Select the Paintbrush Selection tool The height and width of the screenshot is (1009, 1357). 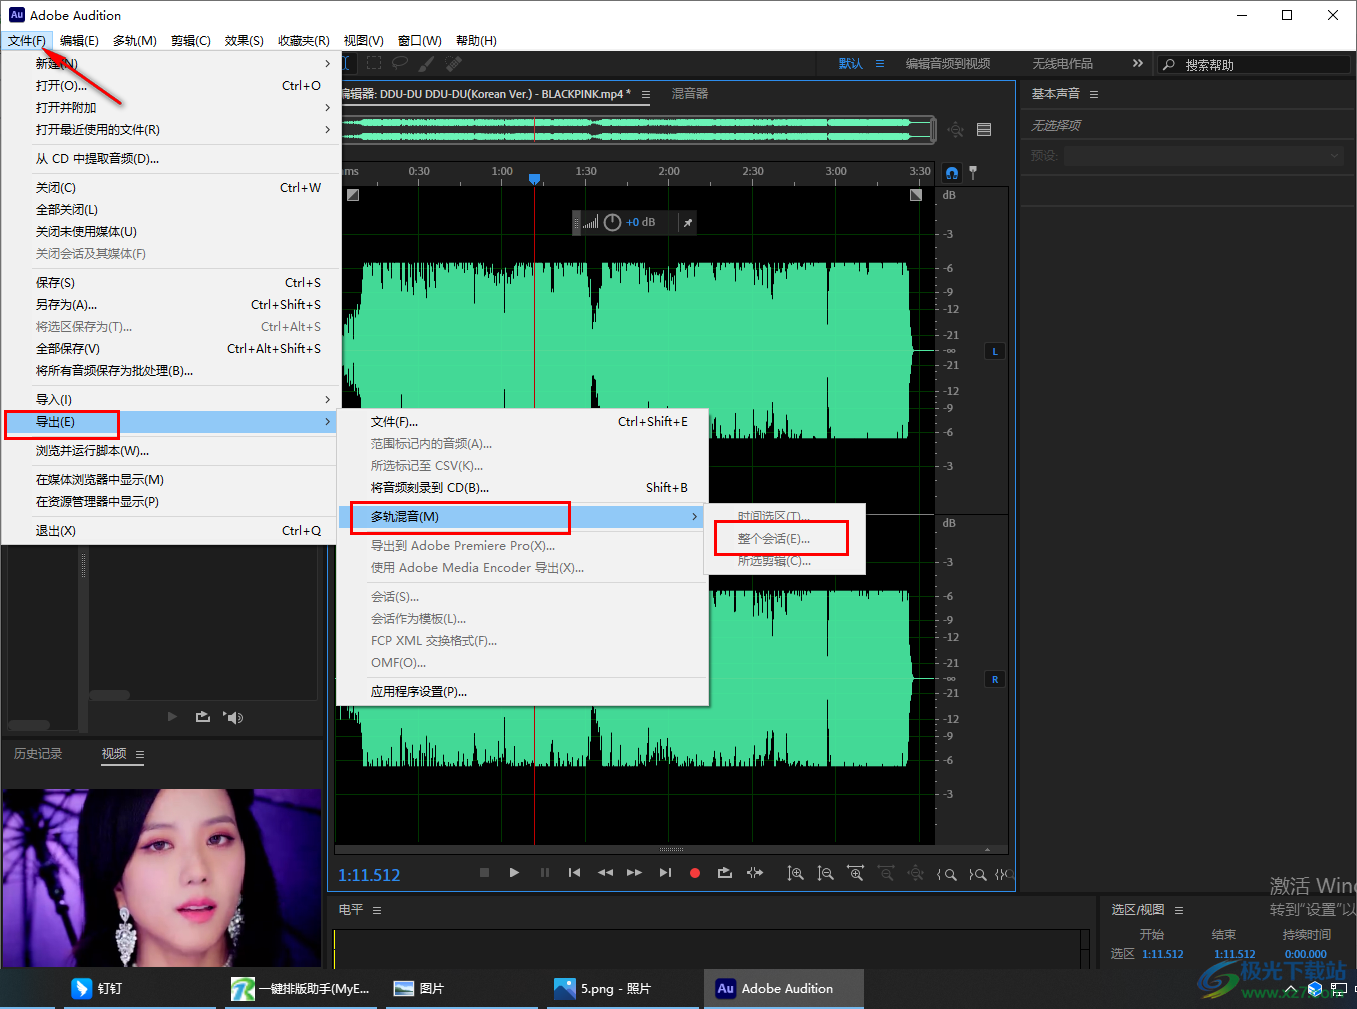[427, 63]
